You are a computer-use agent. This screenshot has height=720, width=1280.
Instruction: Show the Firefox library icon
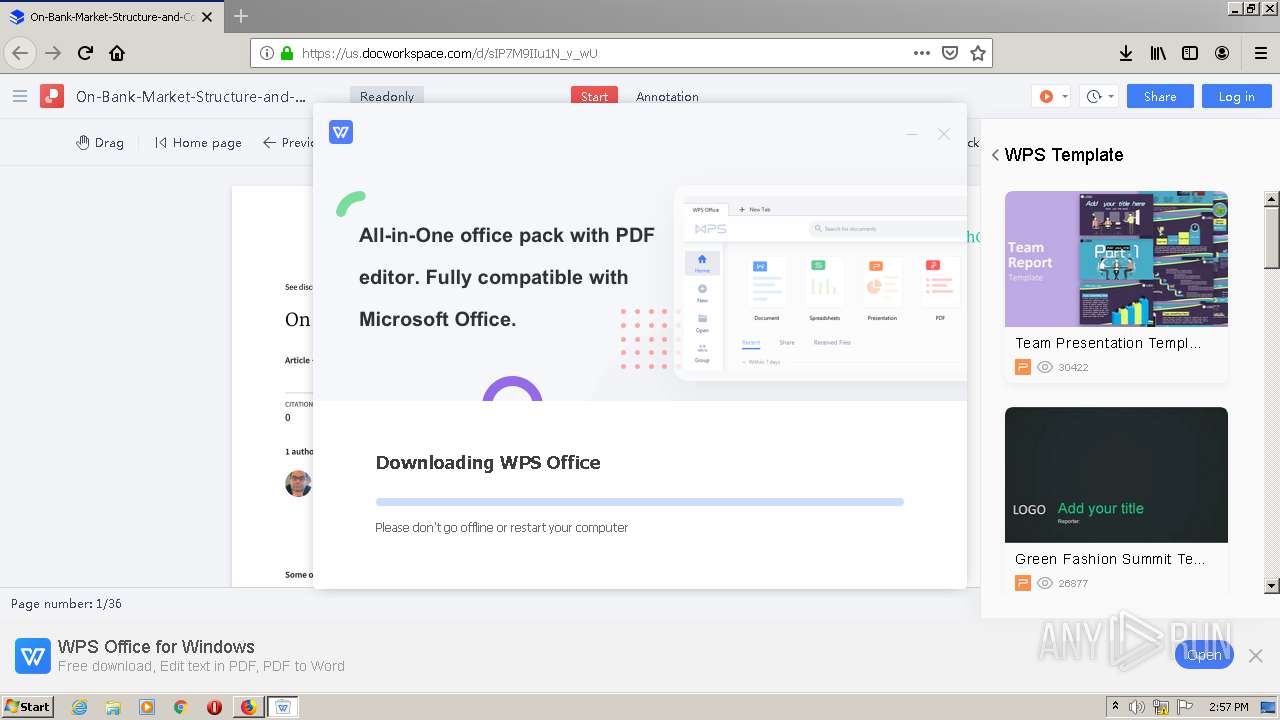click(1158, 53)
